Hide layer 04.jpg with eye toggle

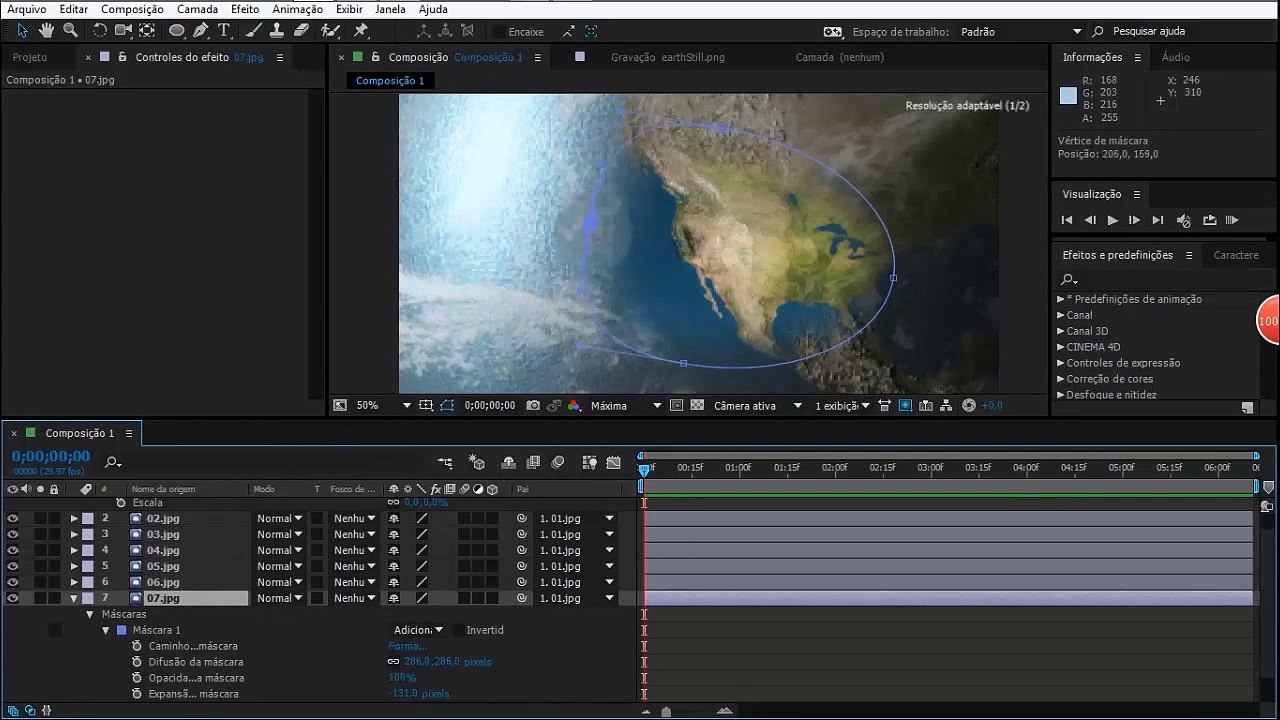click(x=12, y=551)
